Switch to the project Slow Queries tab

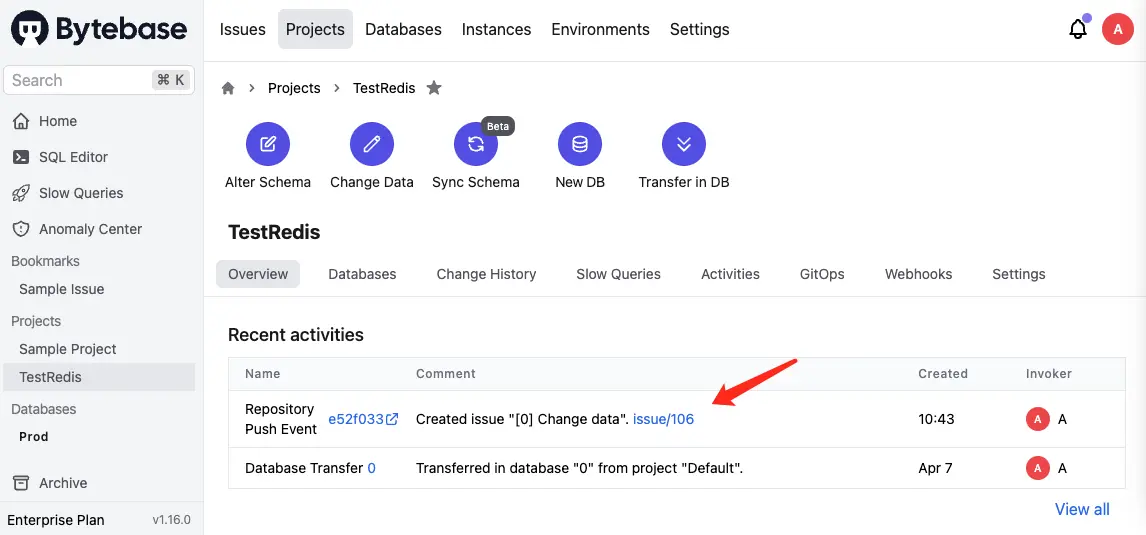(618, 274)
